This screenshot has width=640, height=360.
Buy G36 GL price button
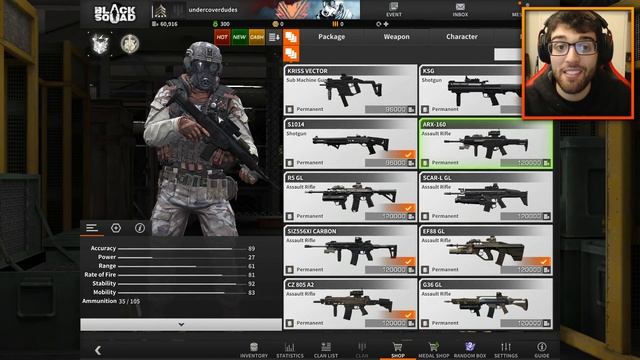click(526, 323)
